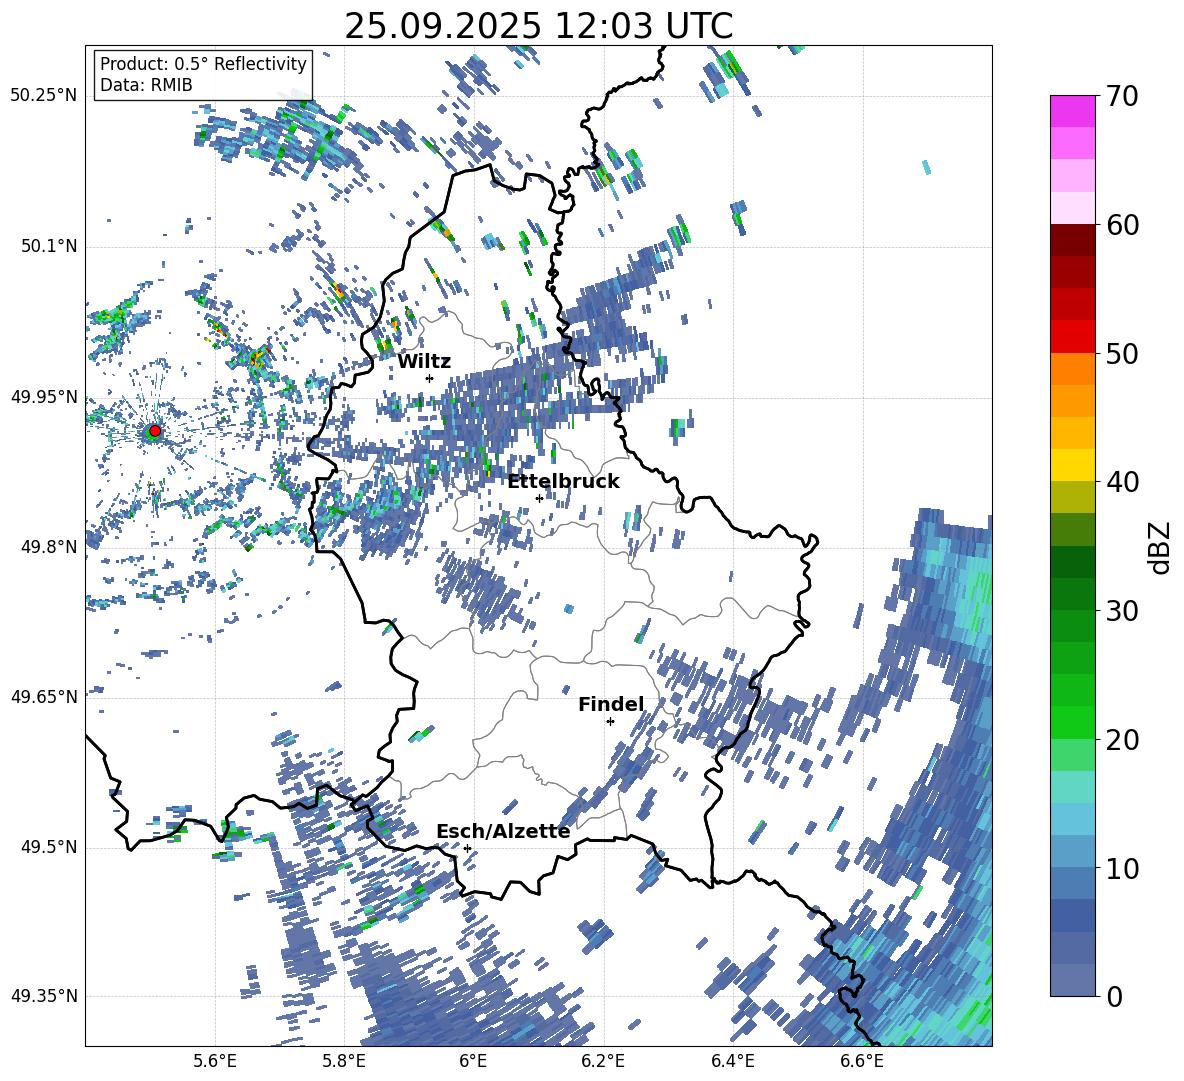Click the red radar site marker
Screen dimensions: 1184x1081
(155, 431)
